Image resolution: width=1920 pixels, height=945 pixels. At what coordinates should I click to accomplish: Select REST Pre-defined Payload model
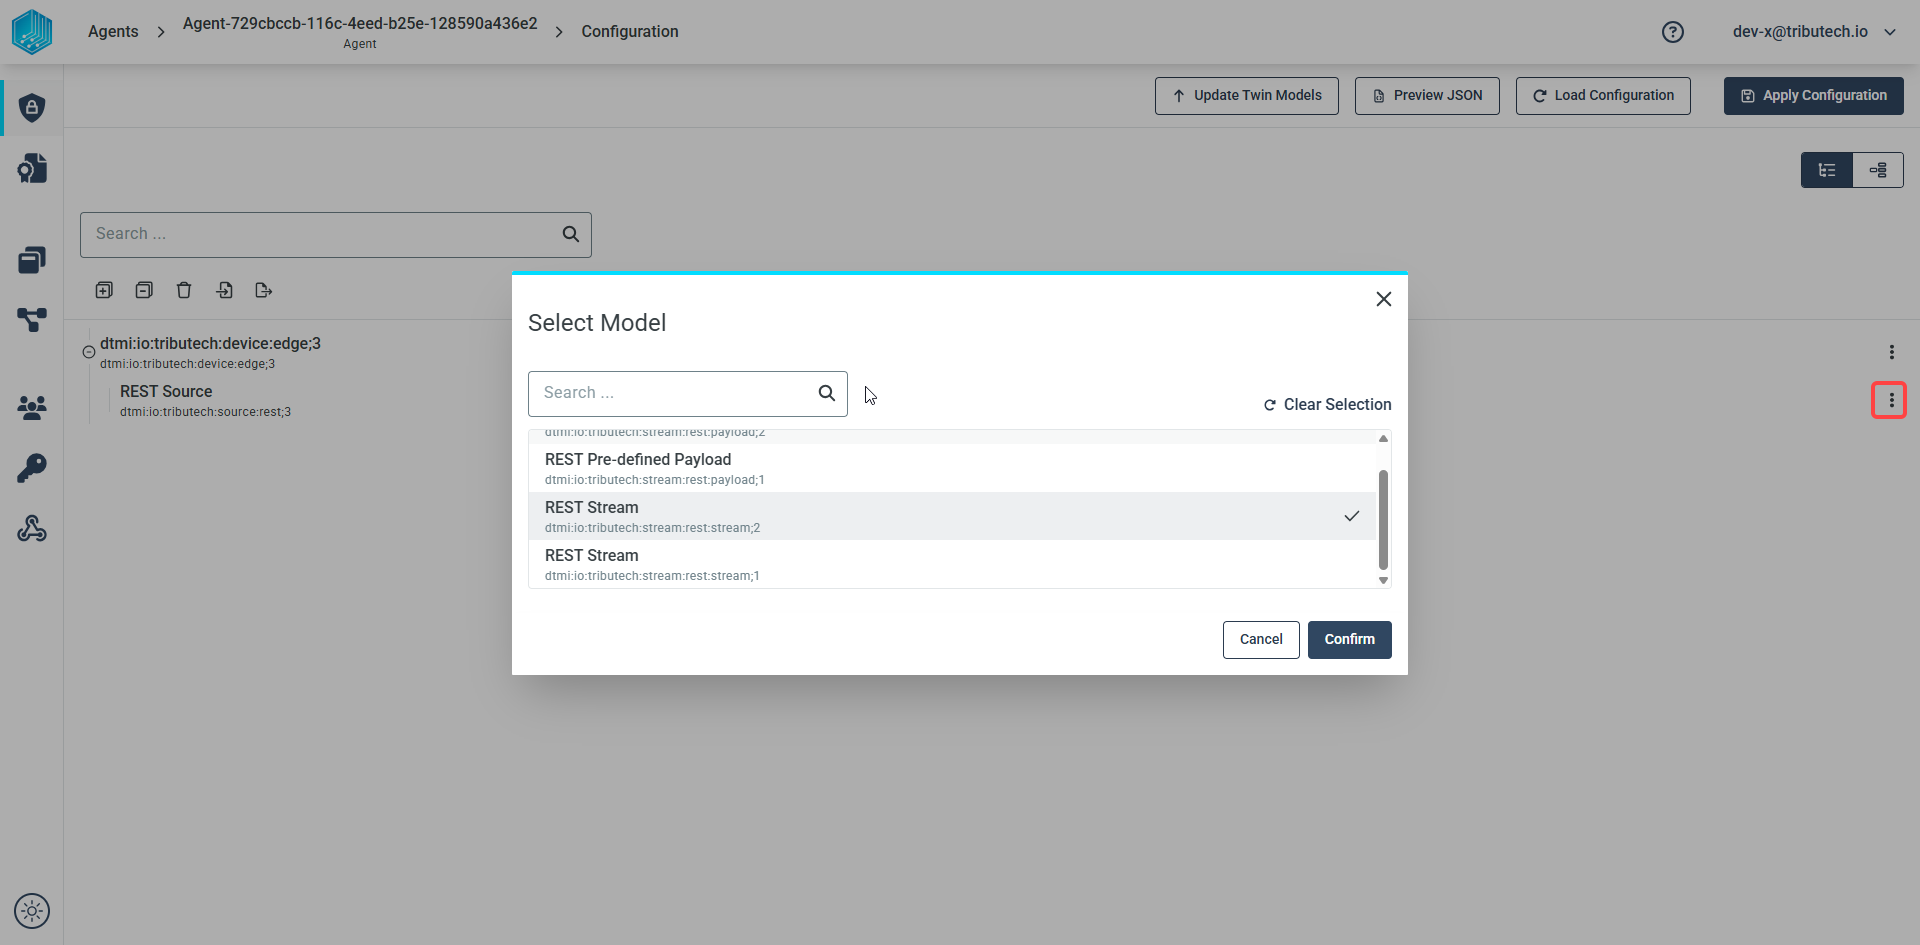point(952,468)
